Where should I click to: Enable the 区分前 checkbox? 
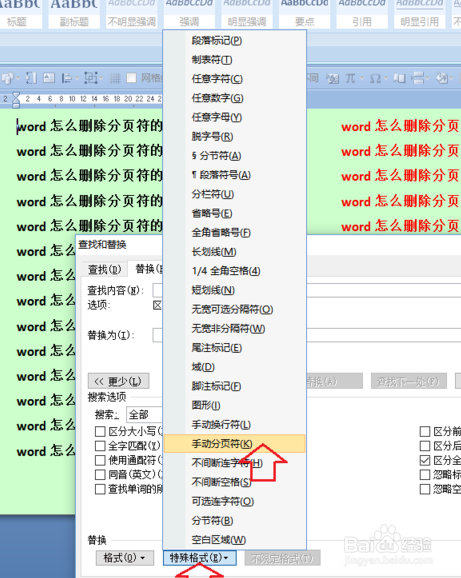click(x=425, y=431)
